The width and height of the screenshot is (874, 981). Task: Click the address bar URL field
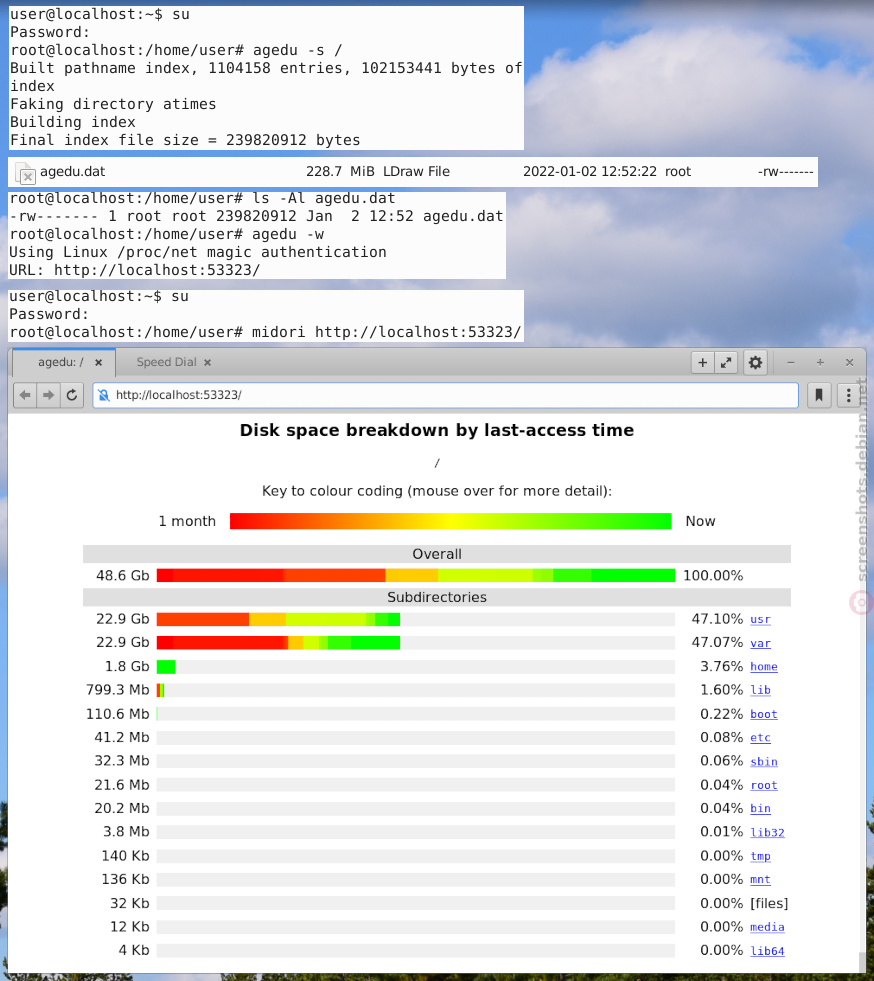click(445, 395)
